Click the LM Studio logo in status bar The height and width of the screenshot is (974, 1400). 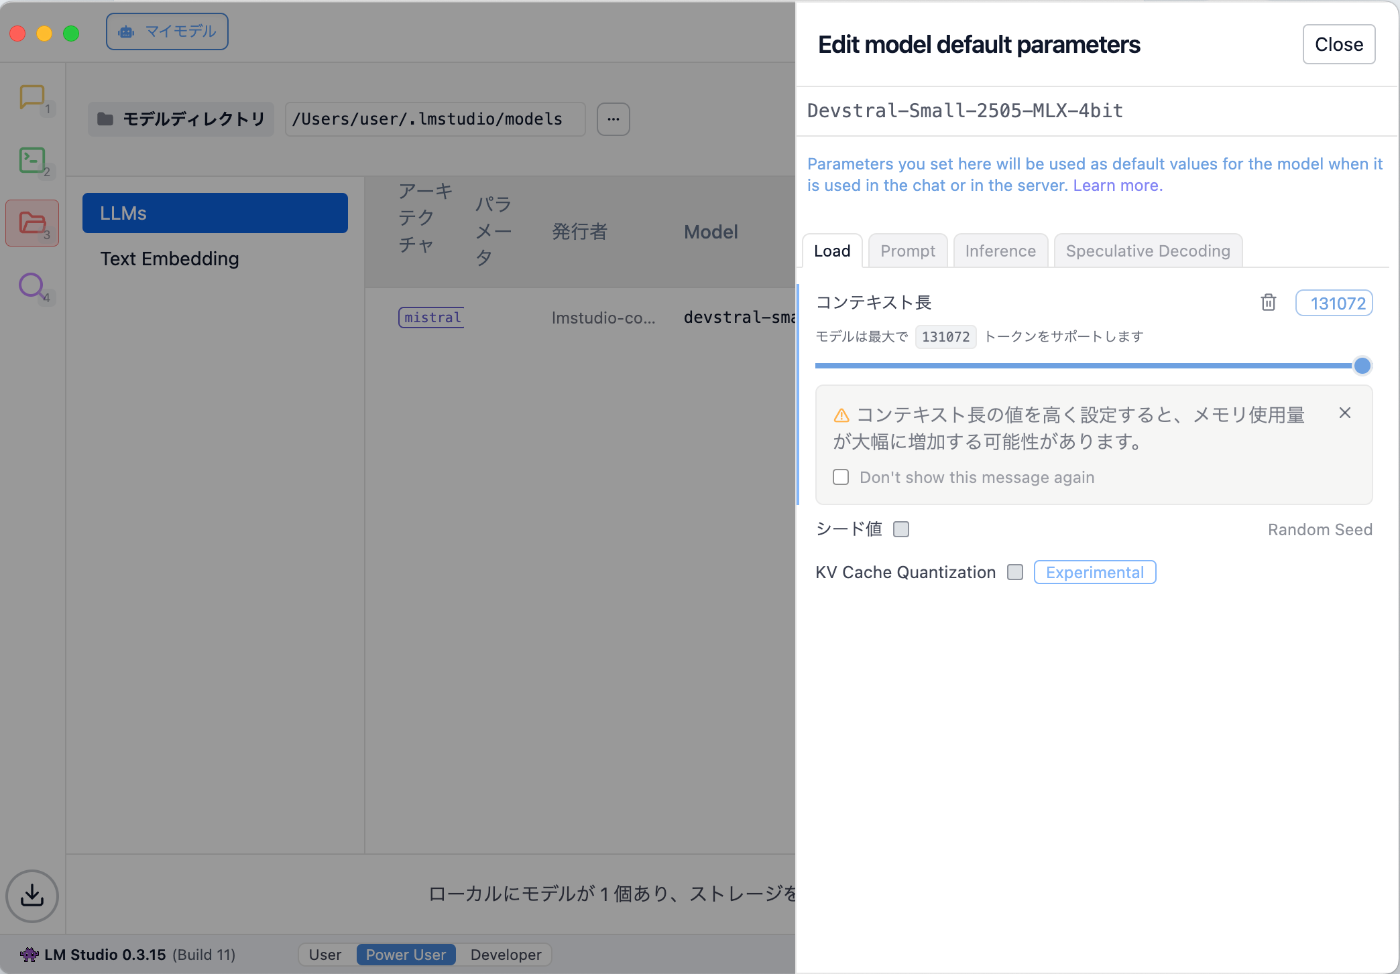point(29,955)
